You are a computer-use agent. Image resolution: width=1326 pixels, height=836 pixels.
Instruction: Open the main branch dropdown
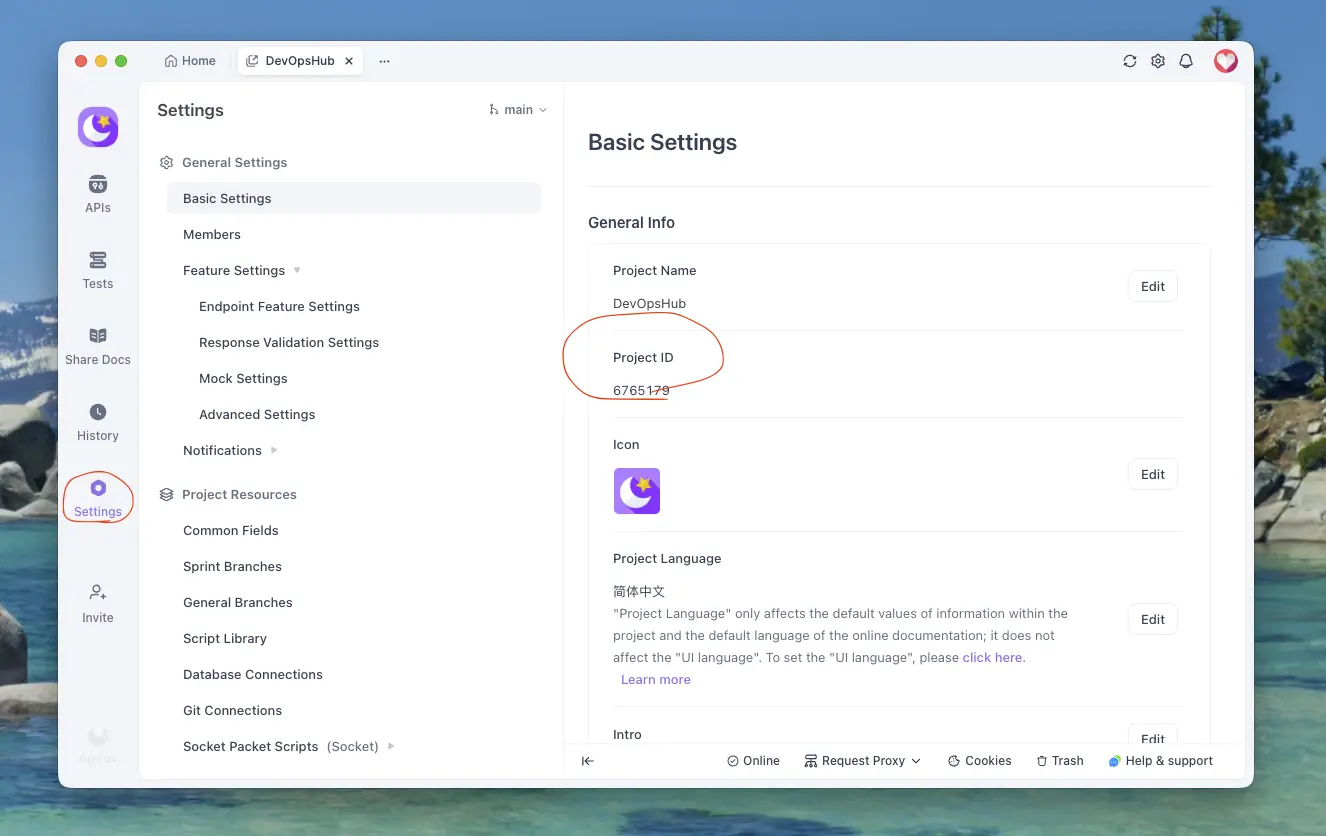pyautogui.click(x=518, y=110)
